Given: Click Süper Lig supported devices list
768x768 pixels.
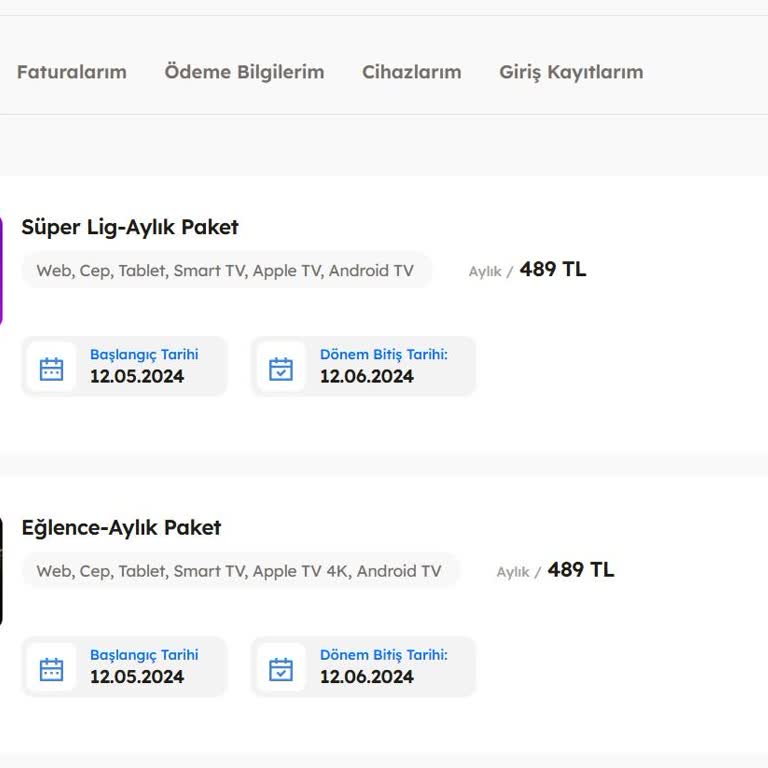Looking at the screenshot, I should [226, 270].
